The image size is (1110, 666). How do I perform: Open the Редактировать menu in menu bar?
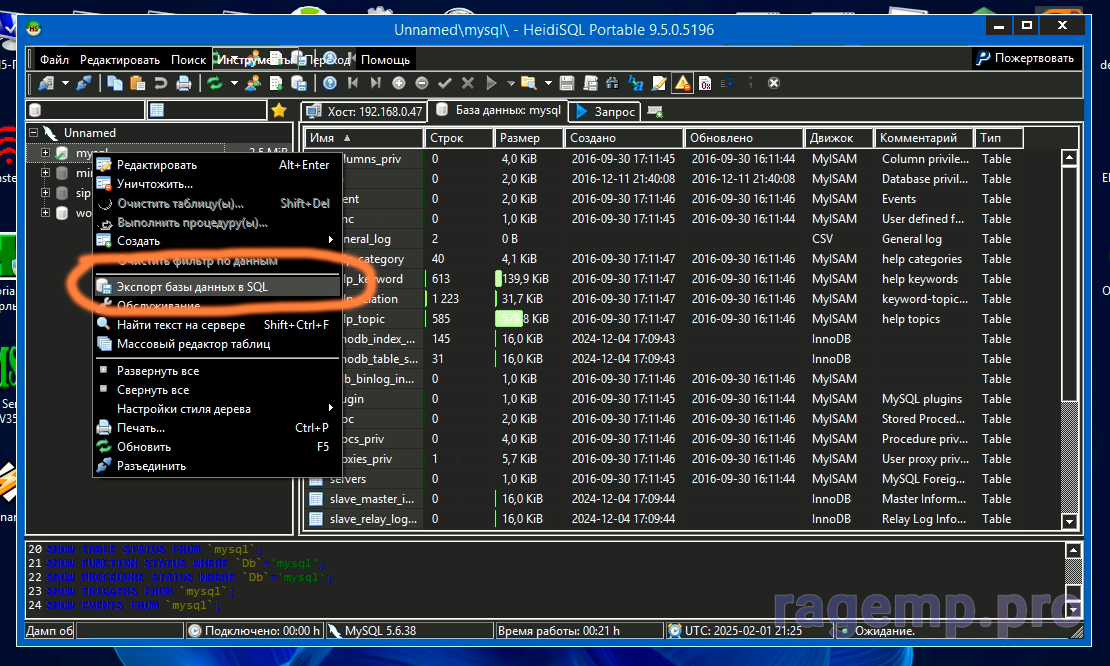[x=120, y=59]
